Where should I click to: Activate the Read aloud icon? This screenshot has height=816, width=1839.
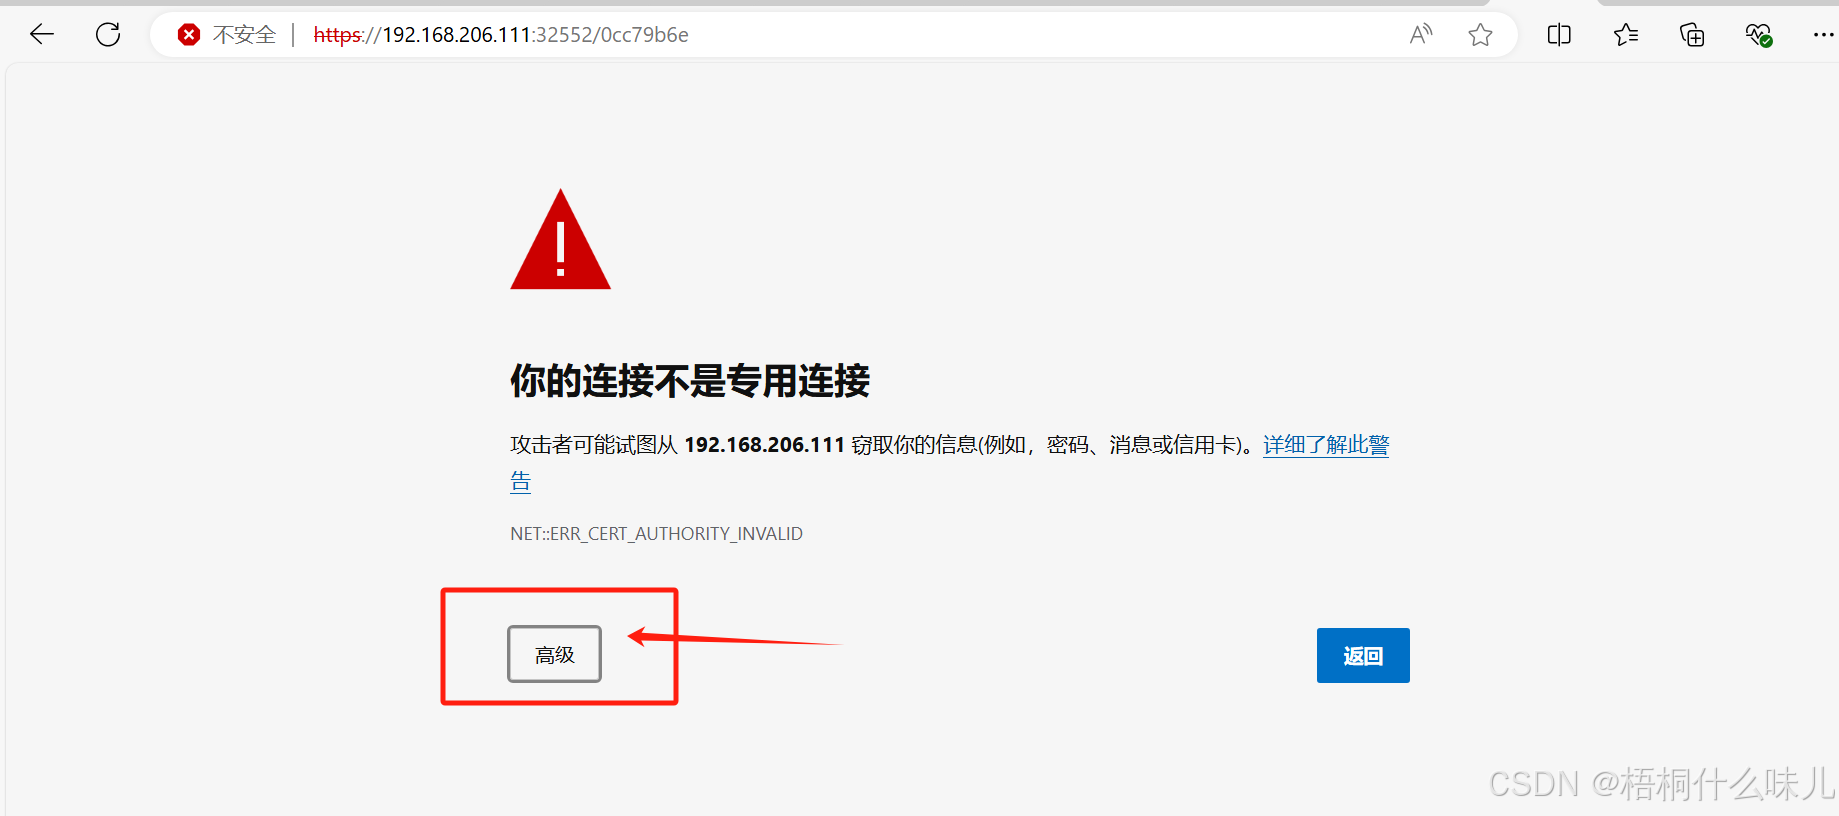click(1421, 35)
